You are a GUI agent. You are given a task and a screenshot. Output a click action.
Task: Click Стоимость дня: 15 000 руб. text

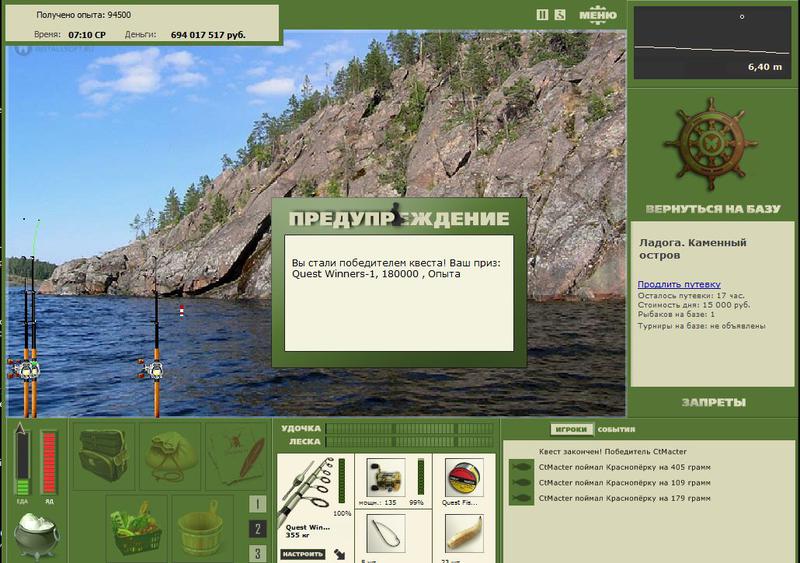694,305
